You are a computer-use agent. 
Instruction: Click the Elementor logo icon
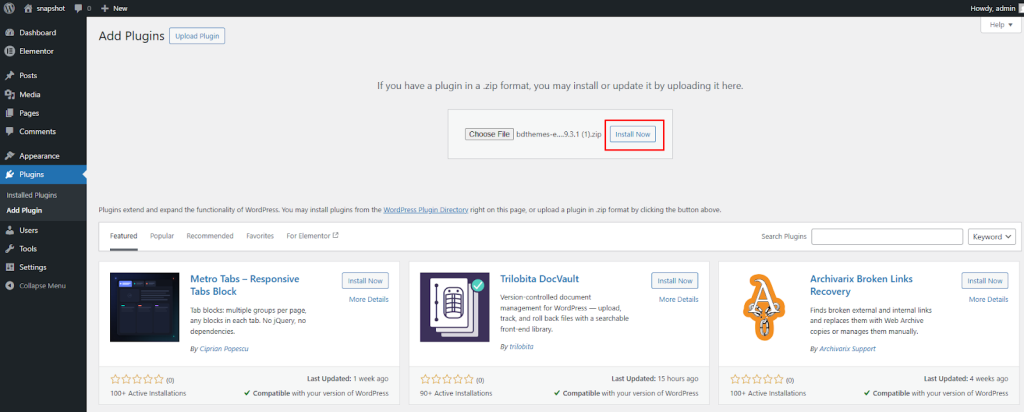10,51
